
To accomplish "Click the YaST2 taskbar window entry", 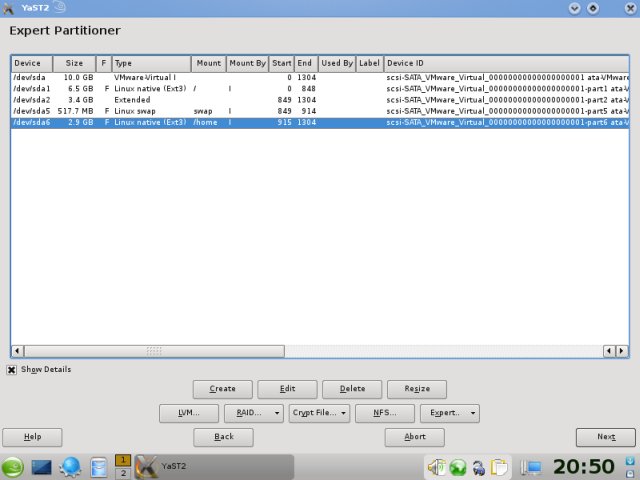I will coord(213,467).
